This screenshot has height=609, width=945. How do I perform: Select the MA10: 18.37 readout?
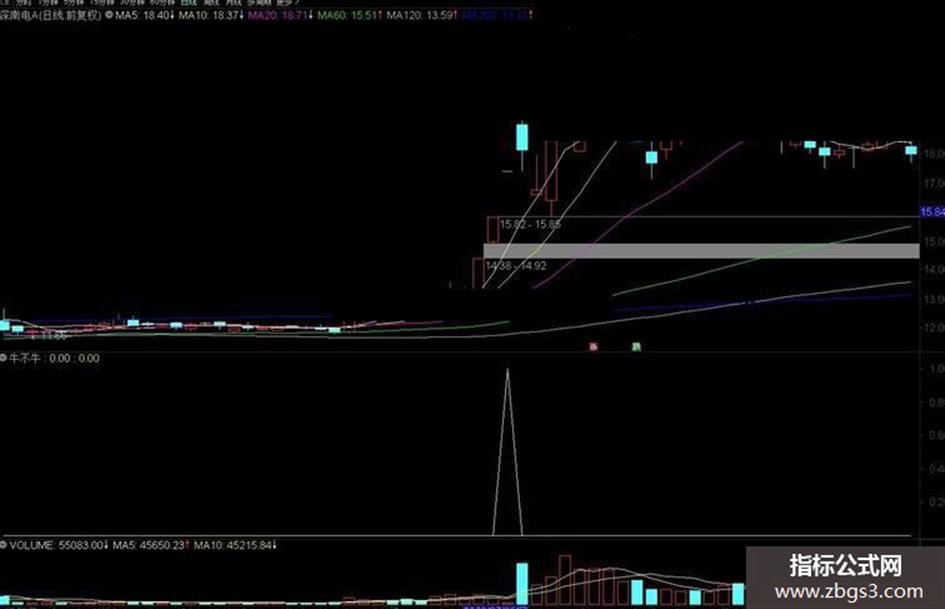(x=211, y=15)
